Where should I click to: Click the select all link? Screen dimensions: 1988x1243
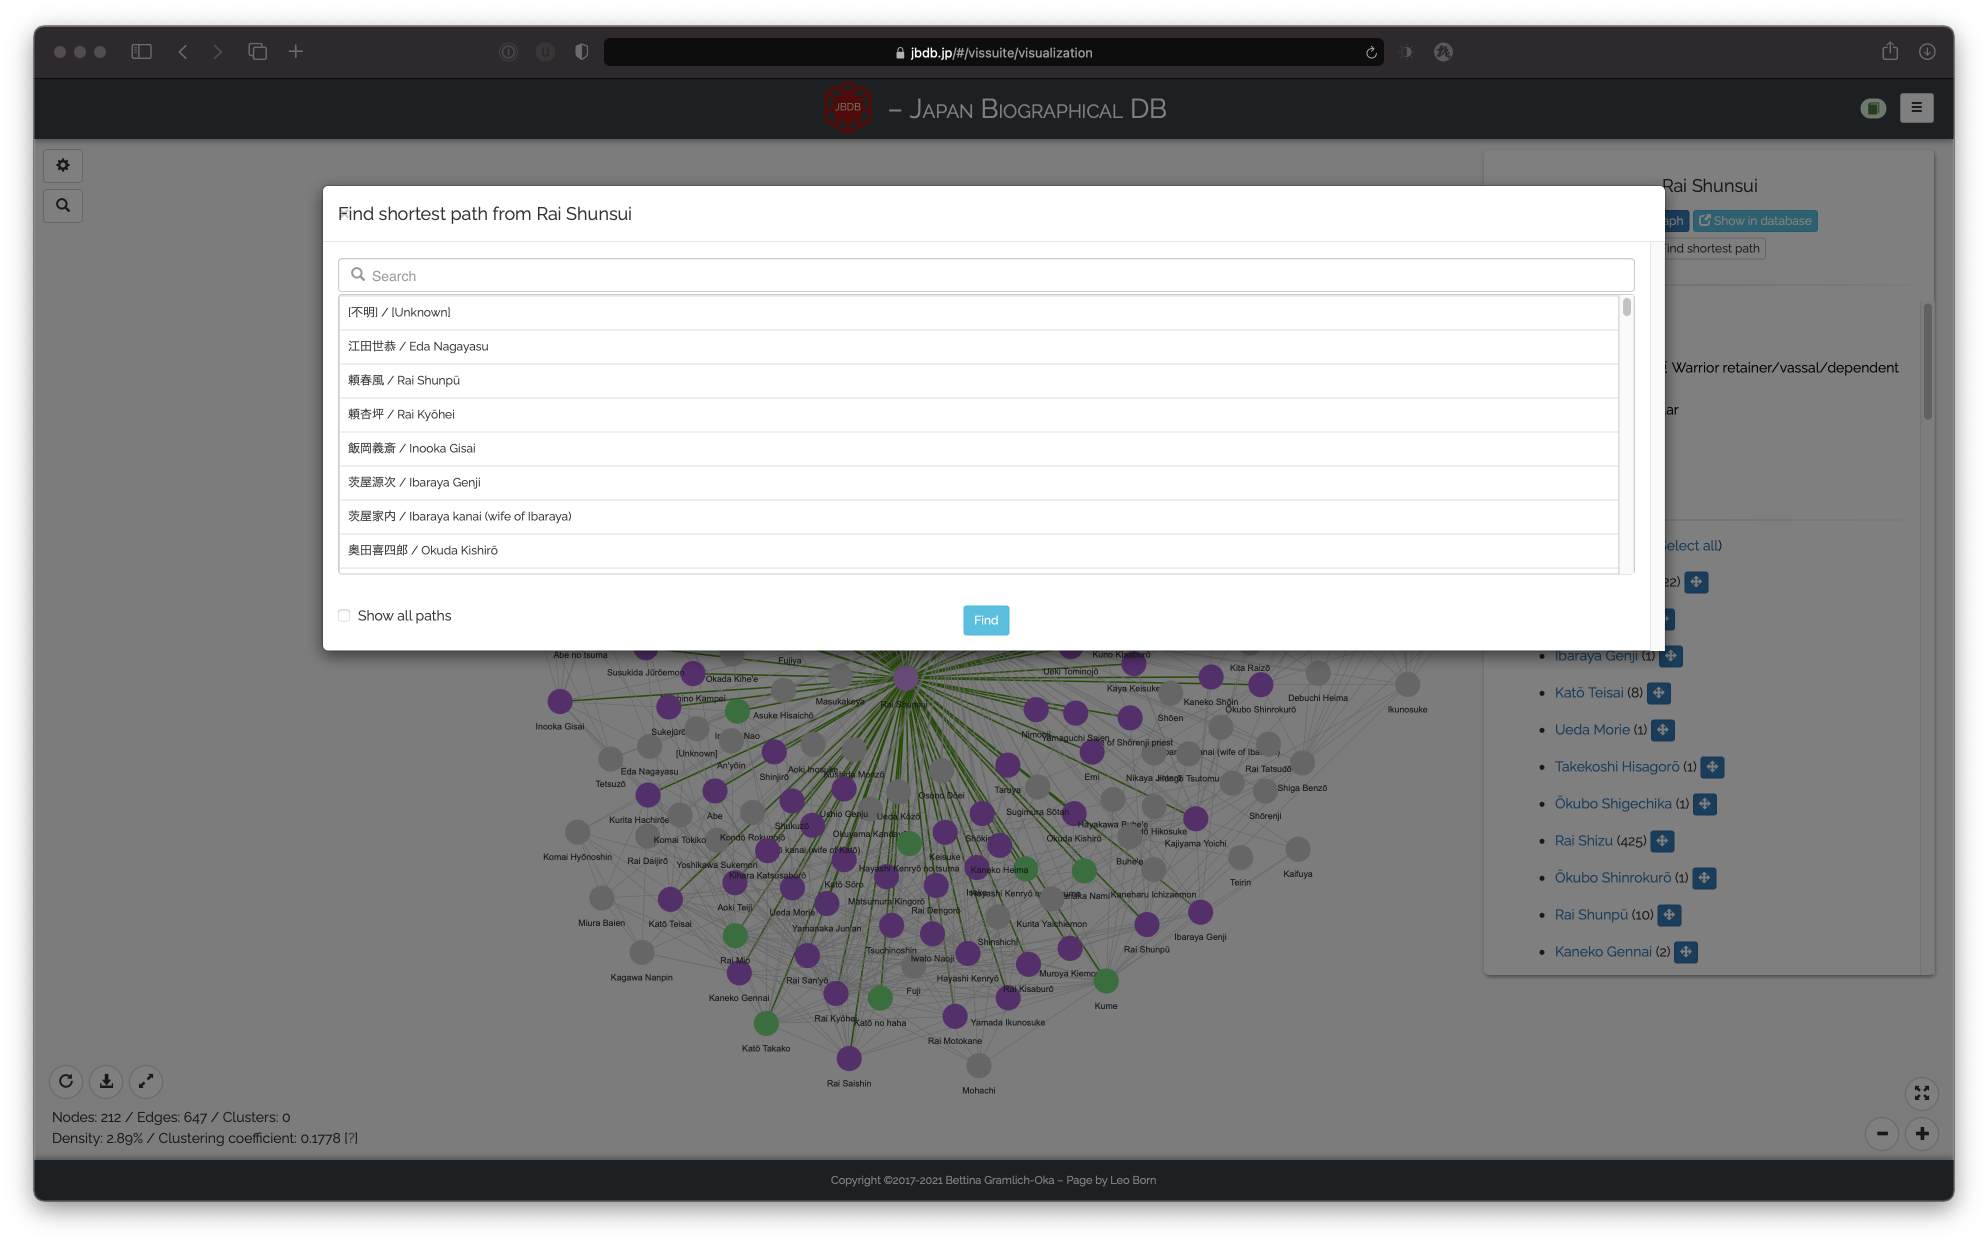(1693, 546)
